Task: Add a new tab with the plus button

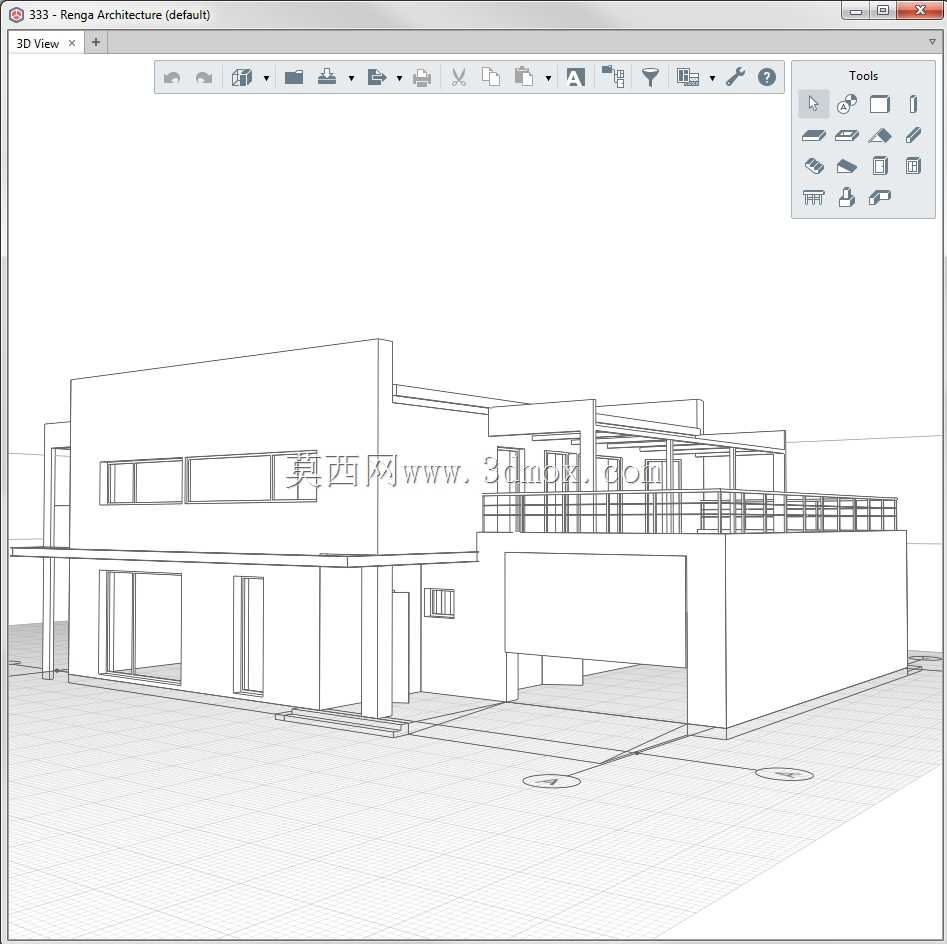Action: pyautogui.click(x=96, y=42)
